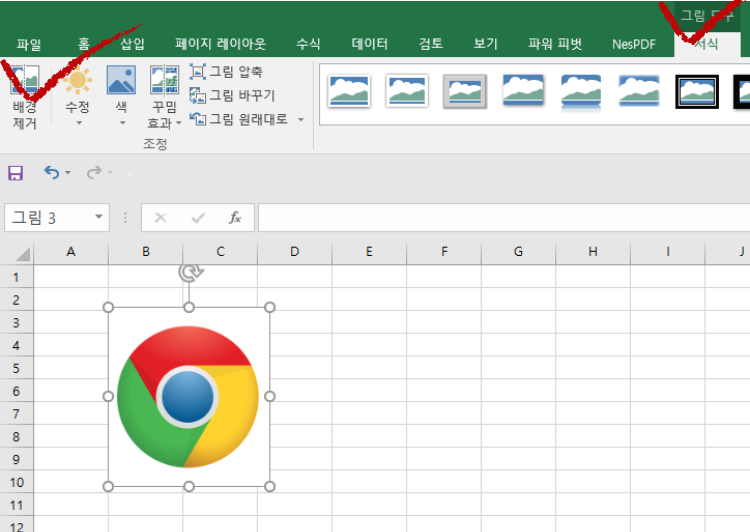Select row 1 header

pos(16,277)
